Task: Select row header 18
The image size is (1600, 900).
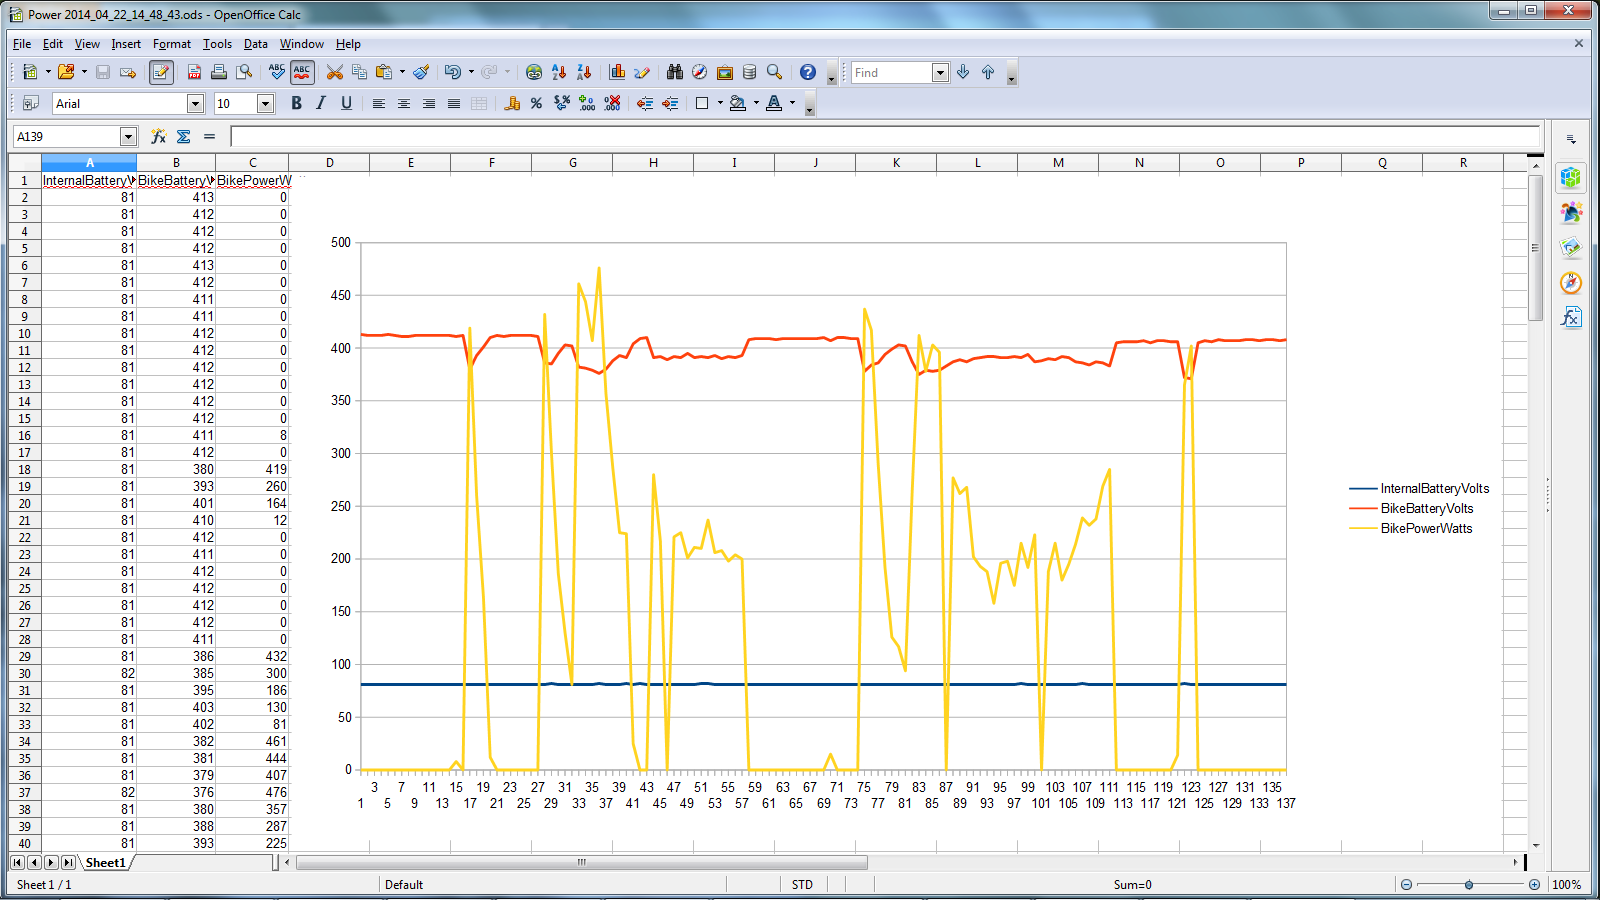Action: click(24, 469)
